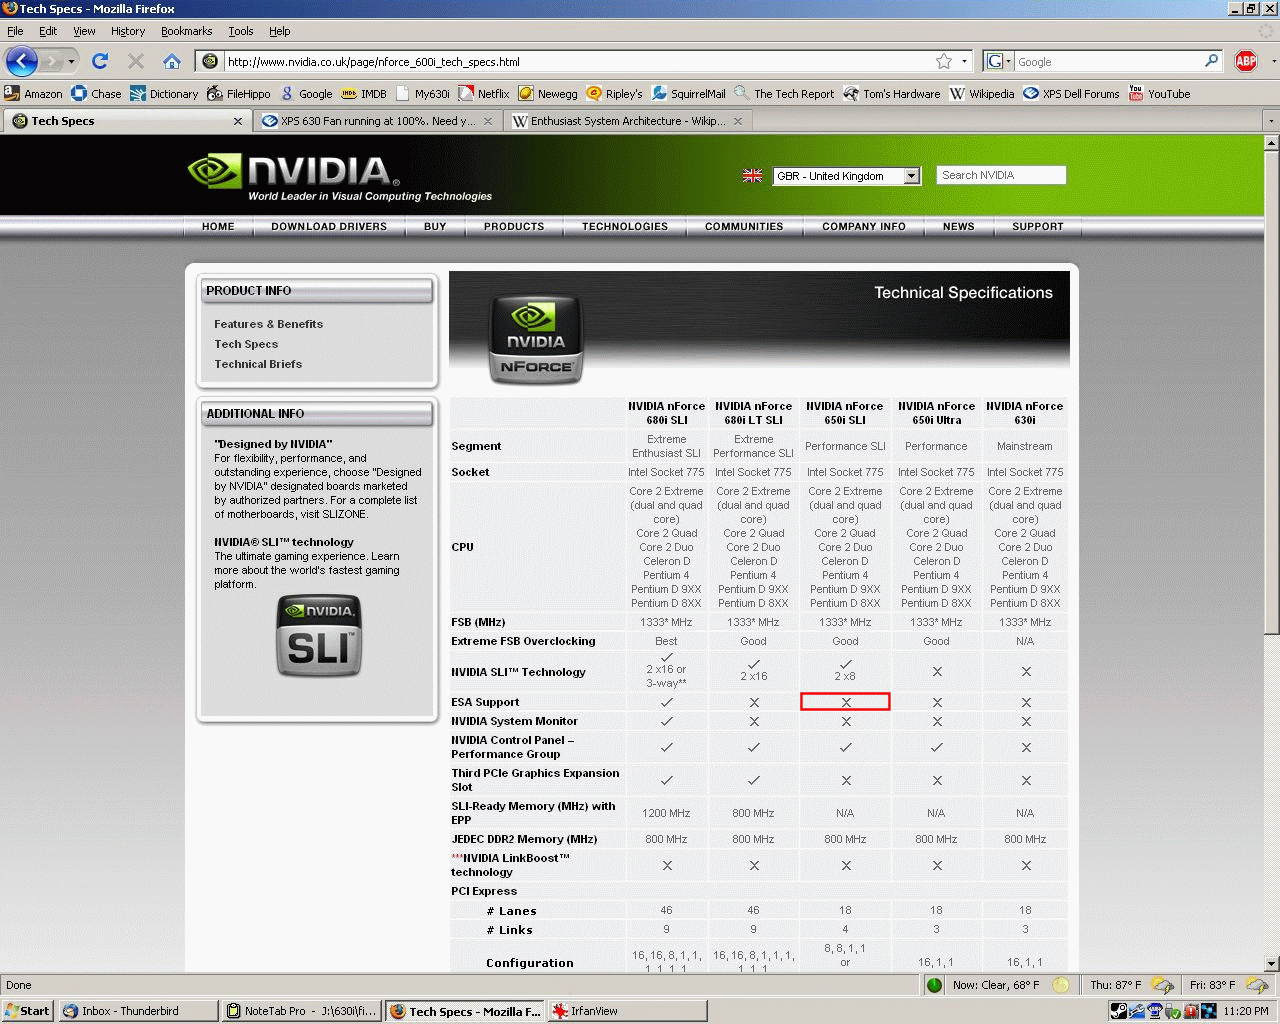Click the Firefox Back arrow button
This screenshot has width=1280, height=1024.
pos(21,61)
